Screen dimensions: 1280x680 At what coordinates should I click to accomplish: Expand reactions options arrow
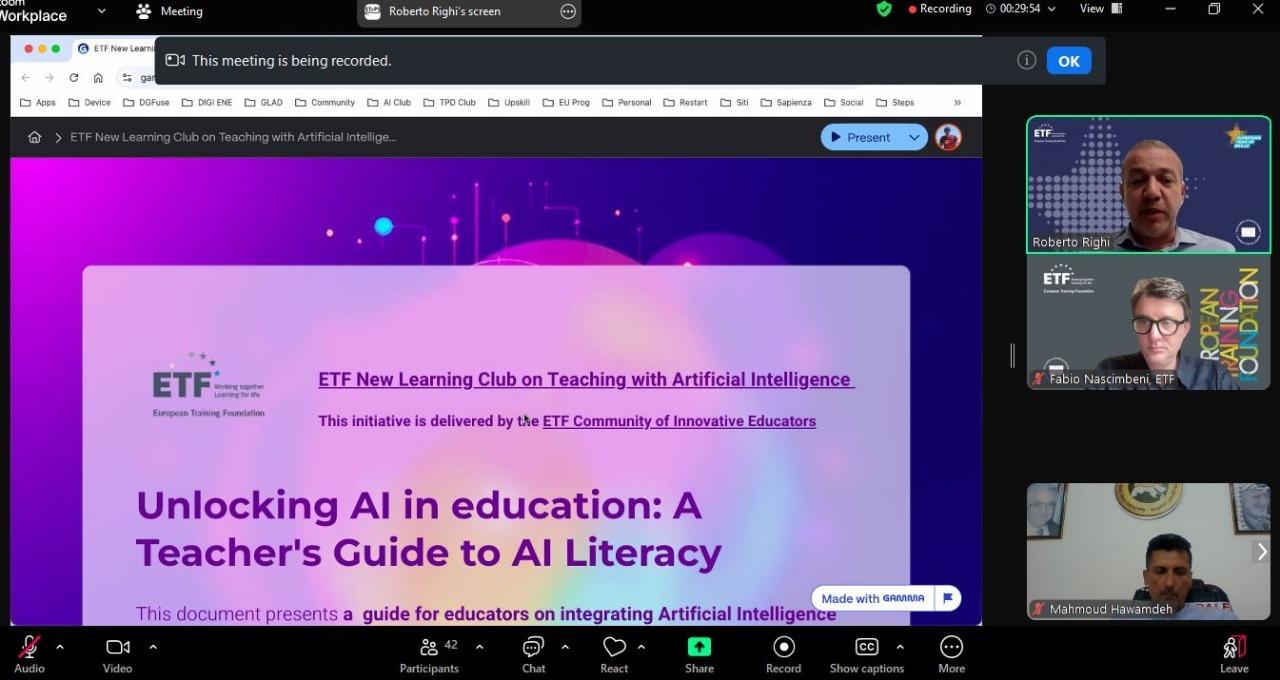(641, 647)
